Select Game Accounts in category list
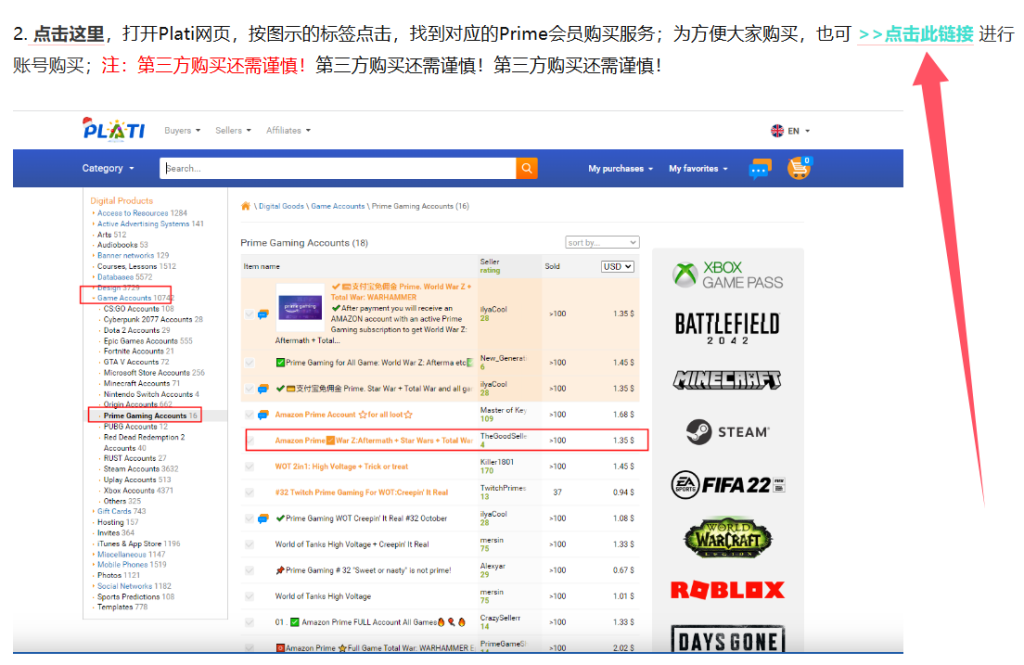The height and width of the screenshot is (665, 1024). 124,298
